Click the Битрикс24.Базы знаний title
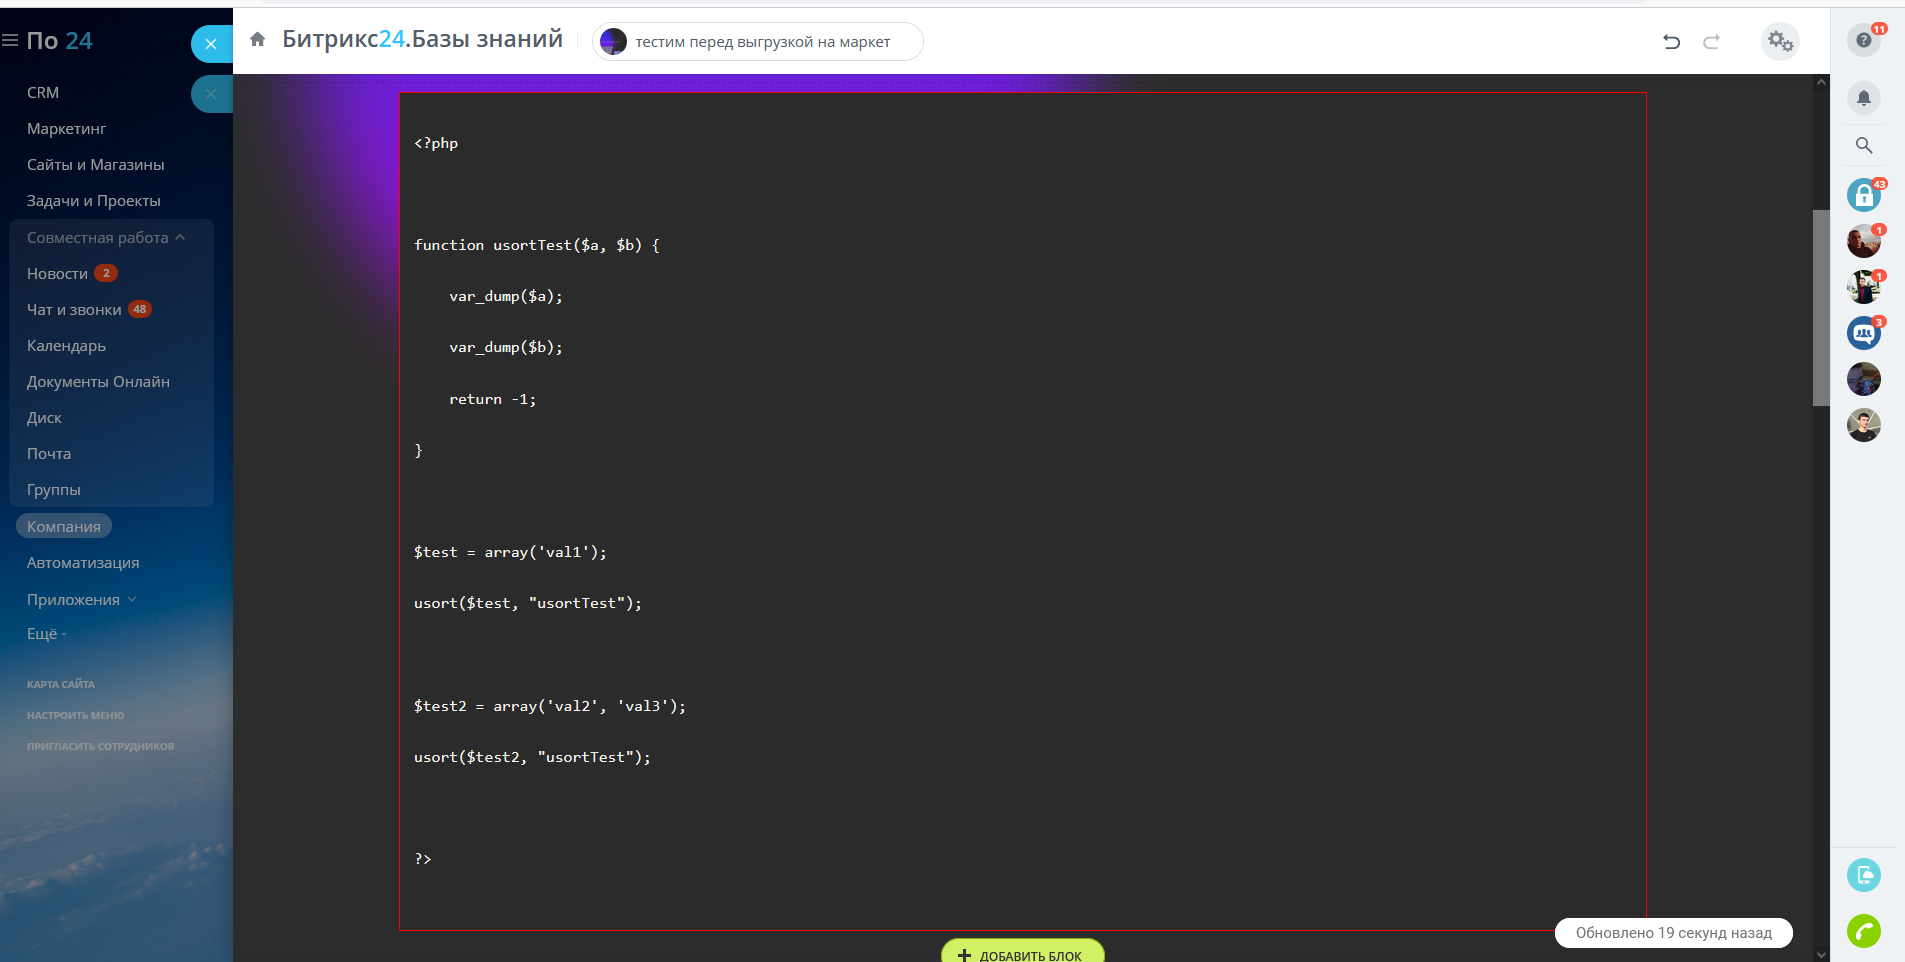This screenshot has height=962, width=1905. [422, 39]
